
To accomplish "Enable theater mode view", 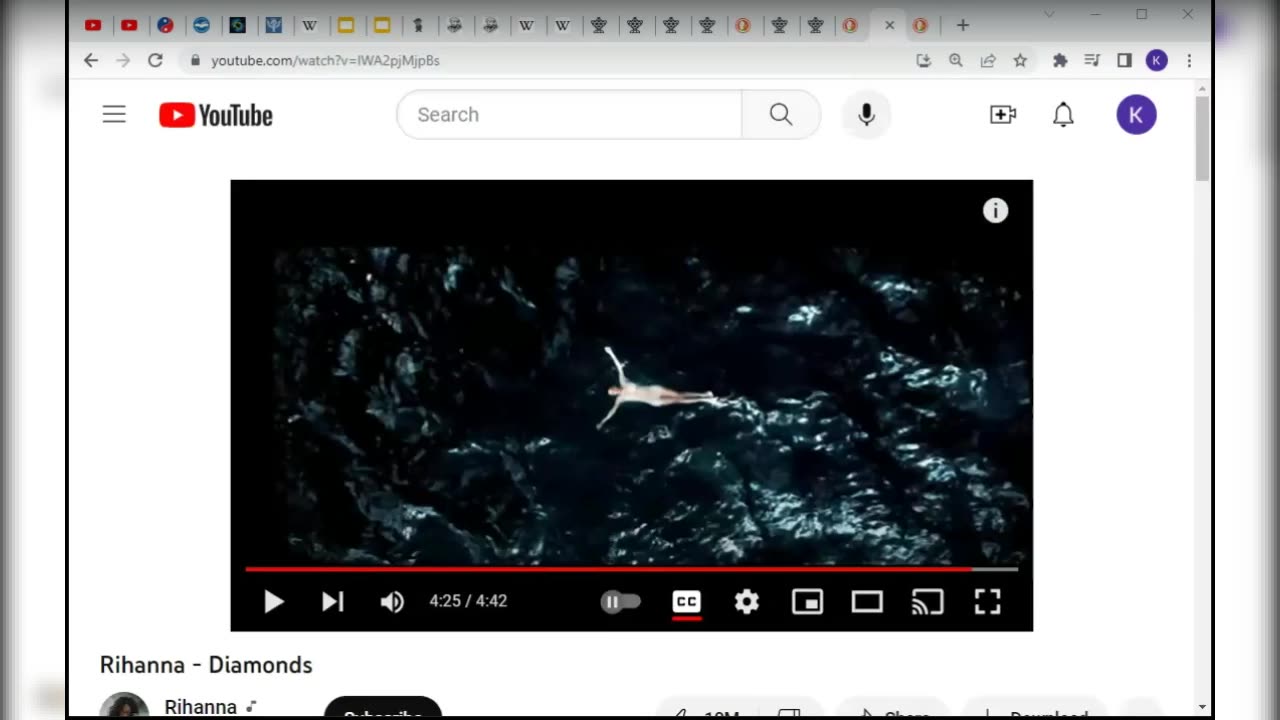I will pos(867,601).
